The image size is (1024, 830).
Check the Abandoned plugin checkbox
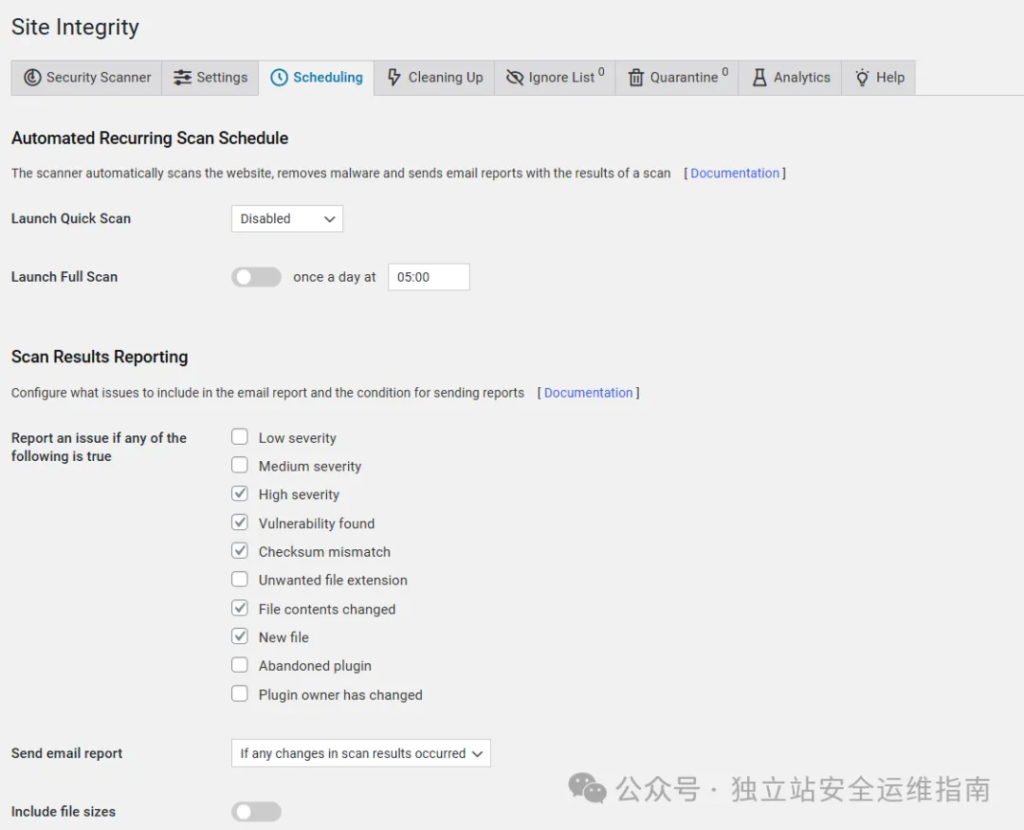(240, 665)
